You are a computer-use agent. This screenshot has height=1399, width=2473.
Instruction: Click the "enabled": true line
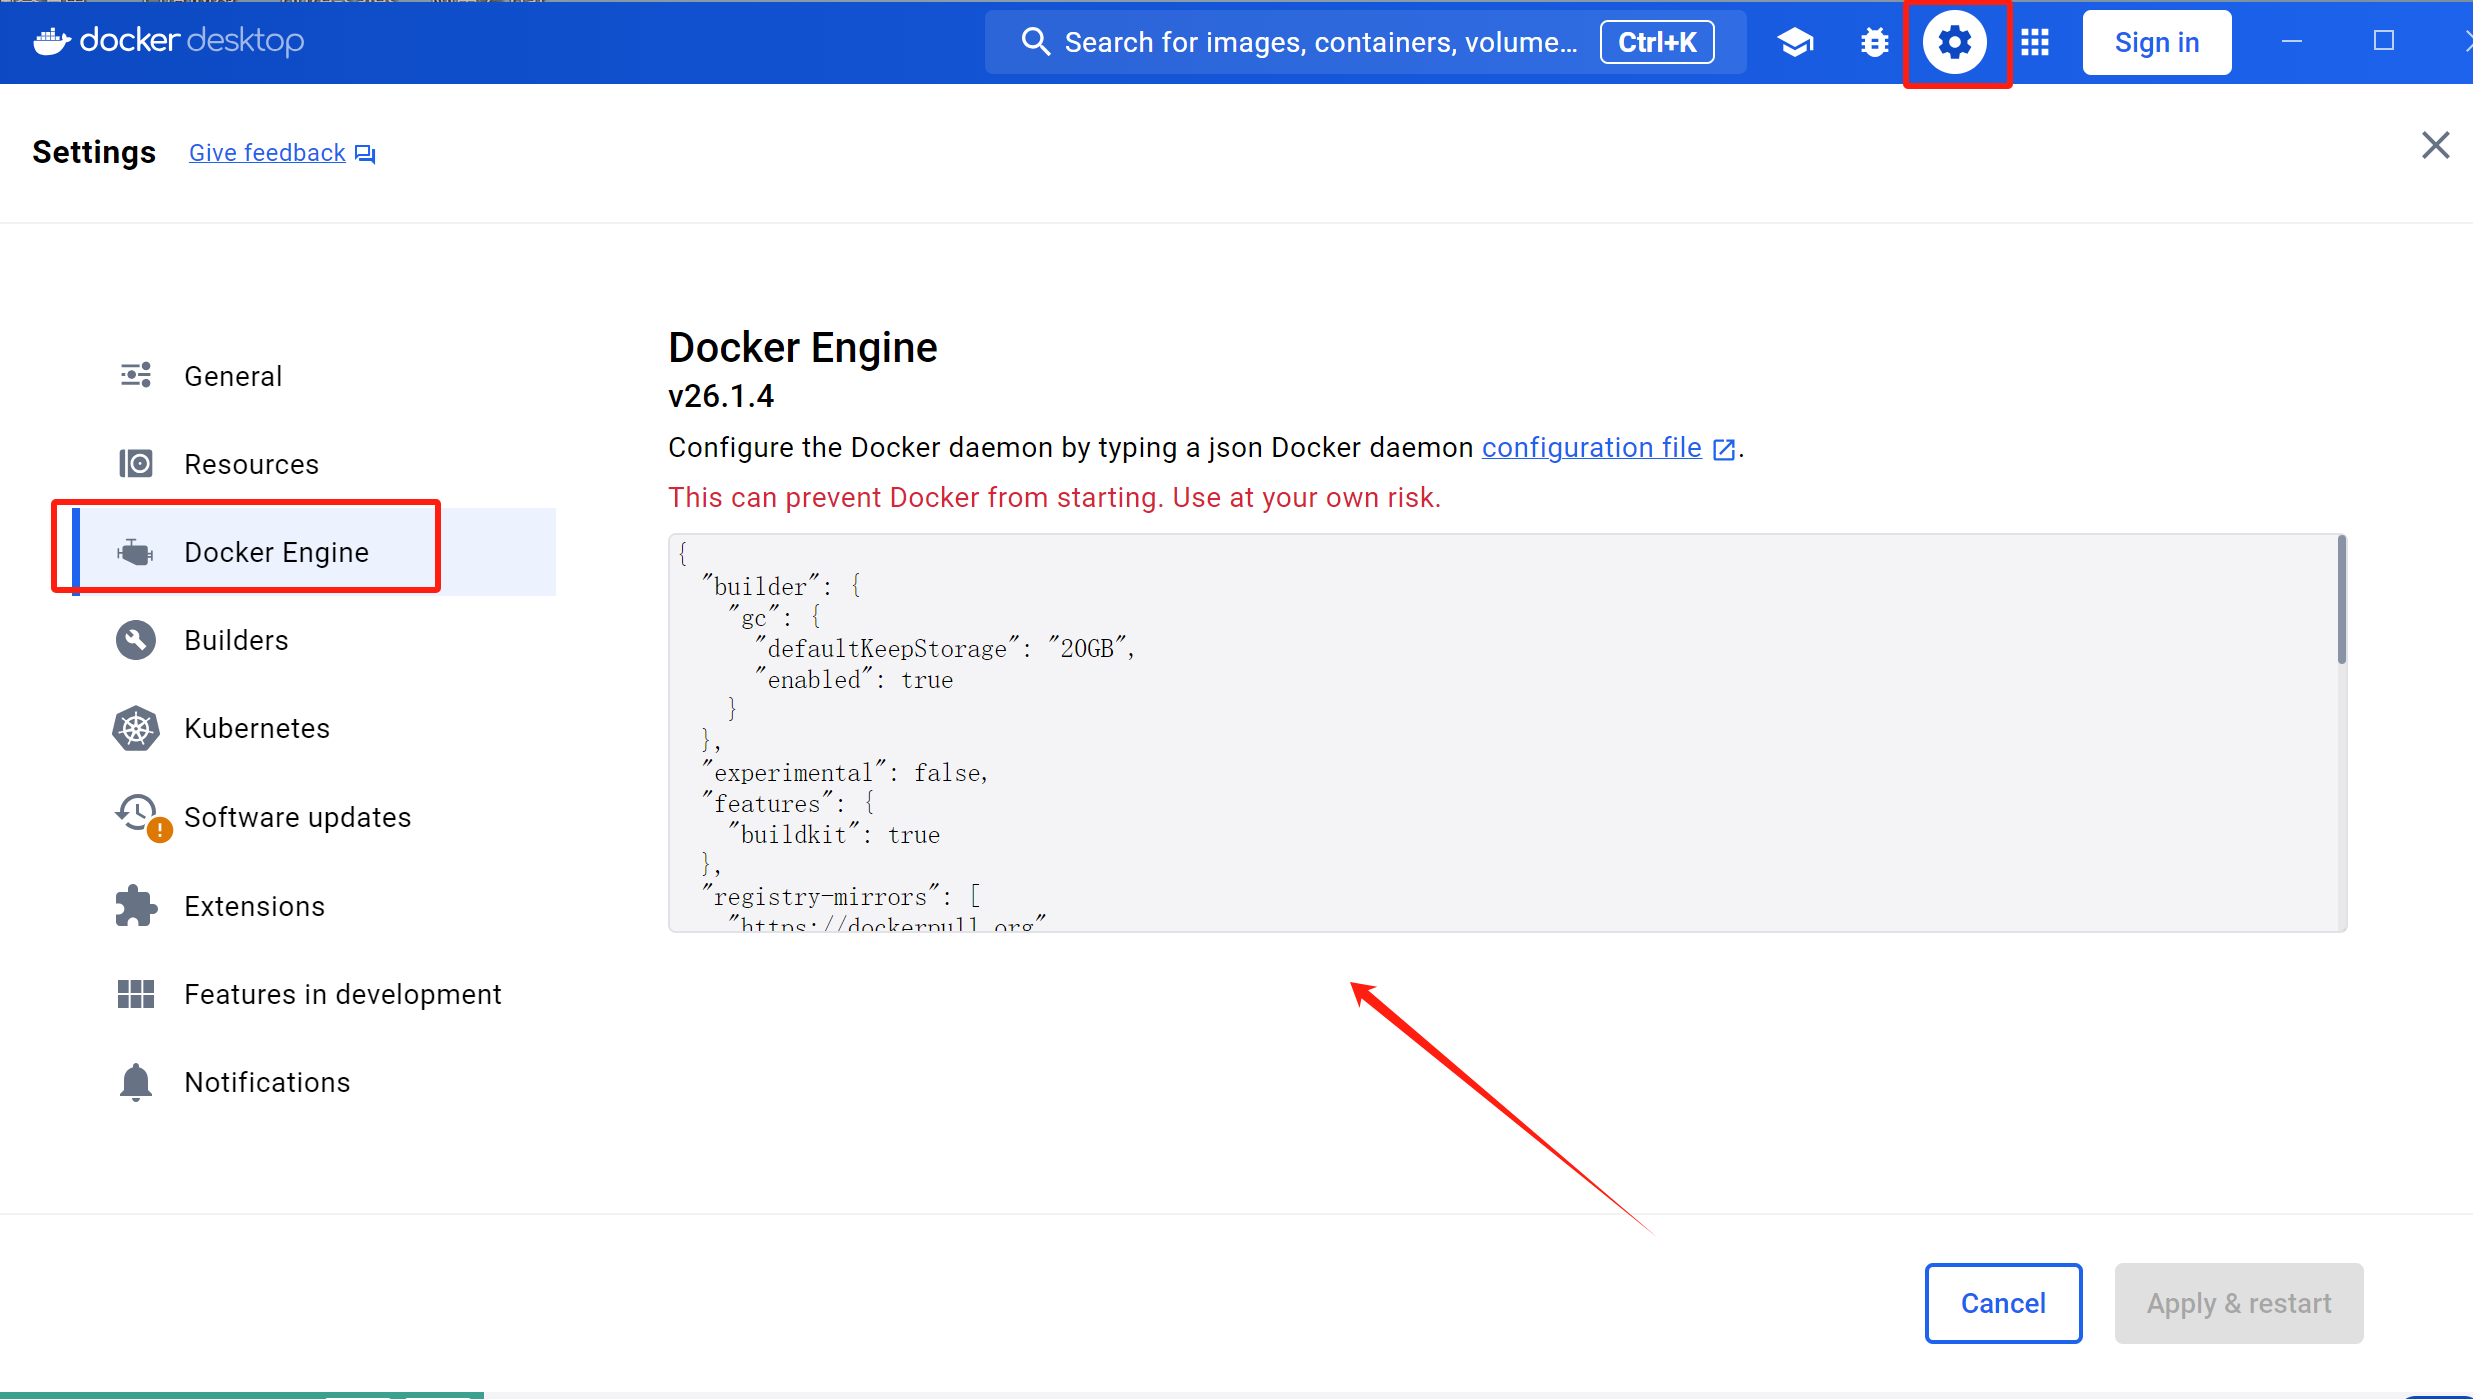tap(854, 679)
